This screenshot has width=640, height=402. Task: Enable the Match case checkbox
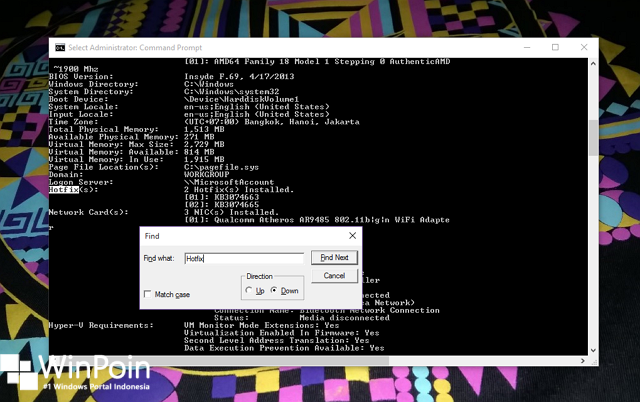(x=148, y=294)
